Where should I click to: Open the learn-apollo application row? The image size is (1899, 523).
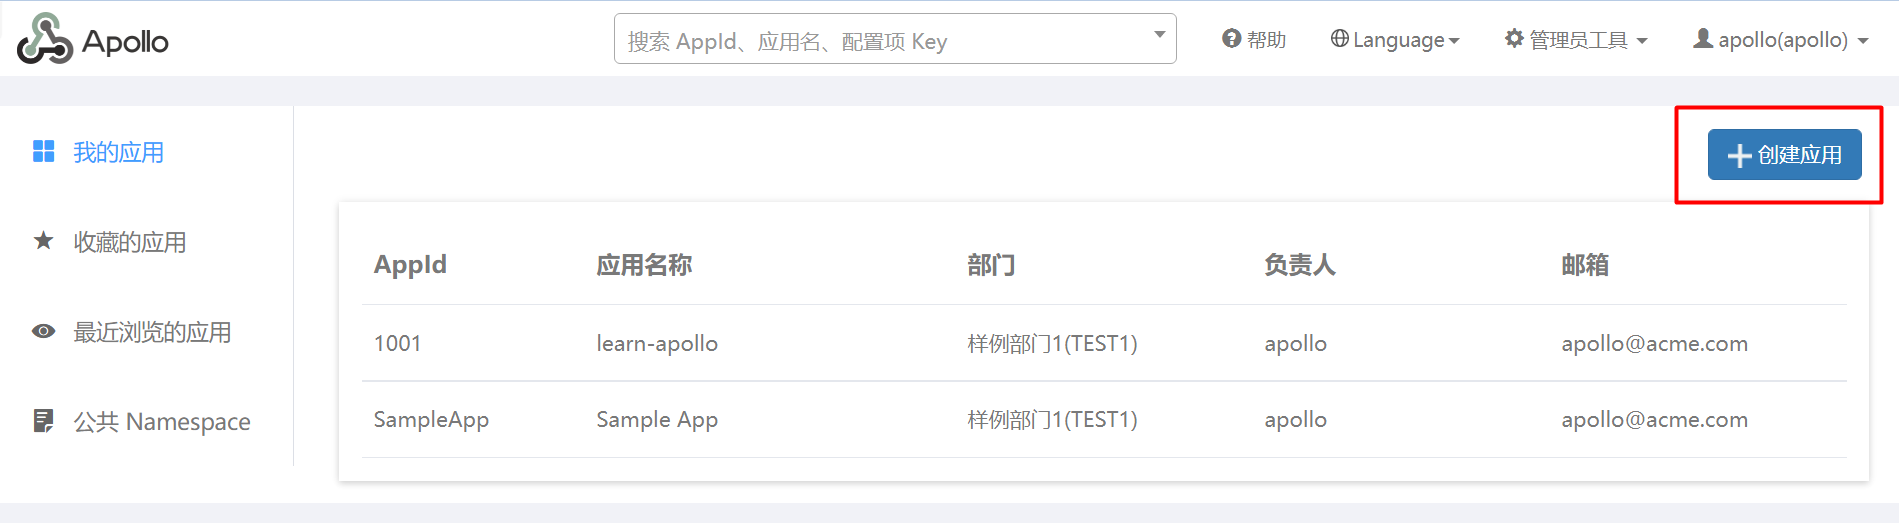click(x=1104, y=343)
